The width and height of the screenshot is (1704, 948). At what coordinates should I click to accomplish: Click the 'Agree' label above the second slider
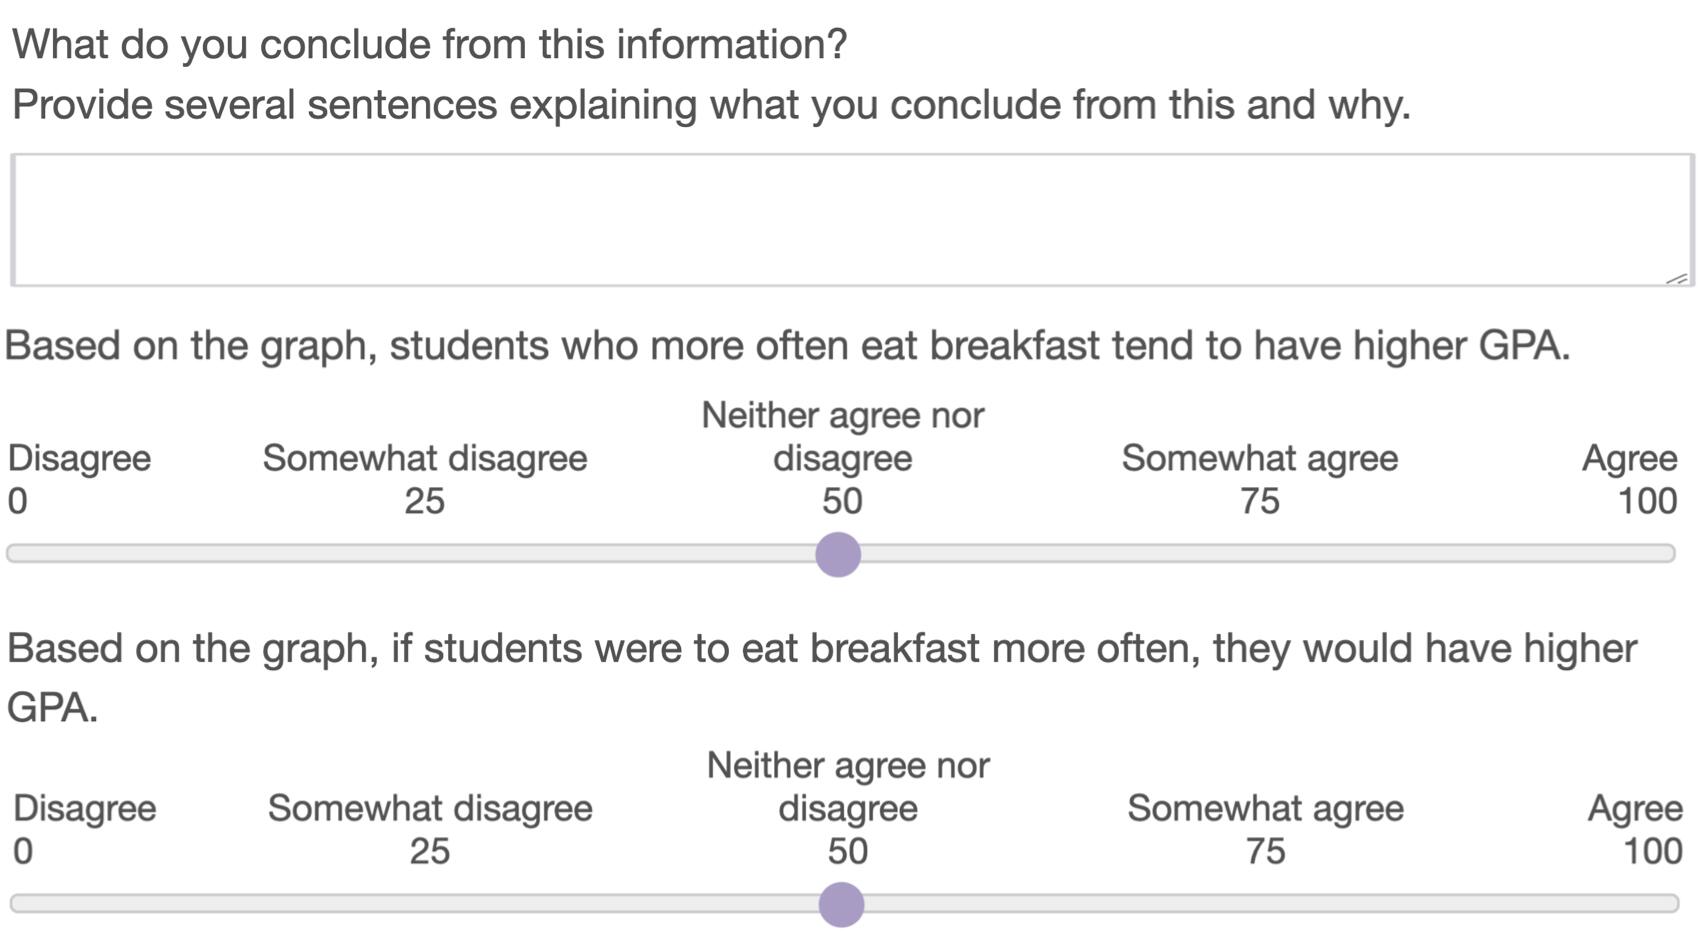[x=1635, y=808]
